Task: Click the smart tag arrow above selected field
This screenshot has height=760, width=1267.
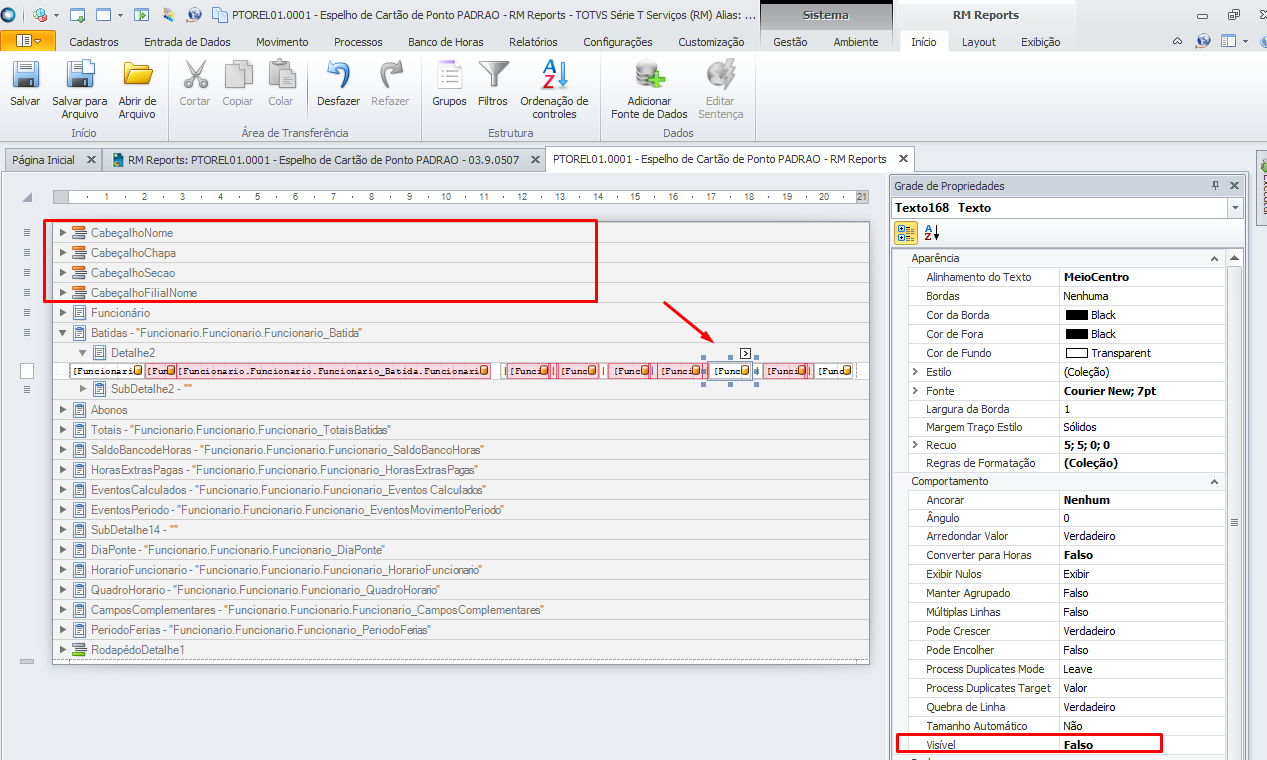Action: click(x=745, y=353)
